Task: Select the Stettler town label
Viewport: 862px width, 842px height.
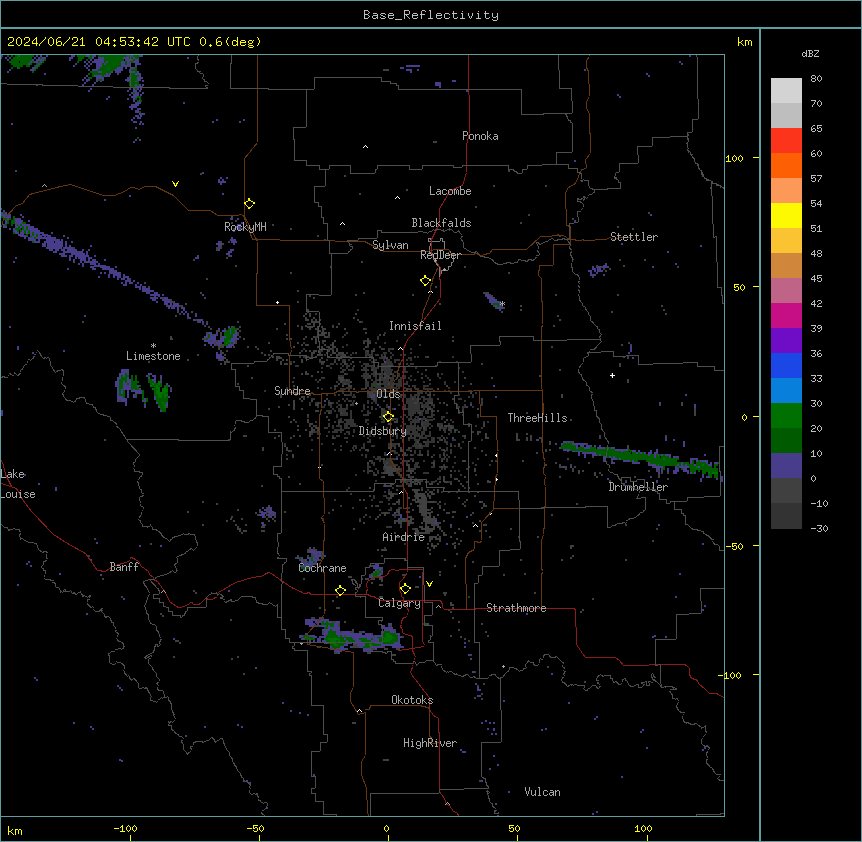Action: tap(634, 237)
